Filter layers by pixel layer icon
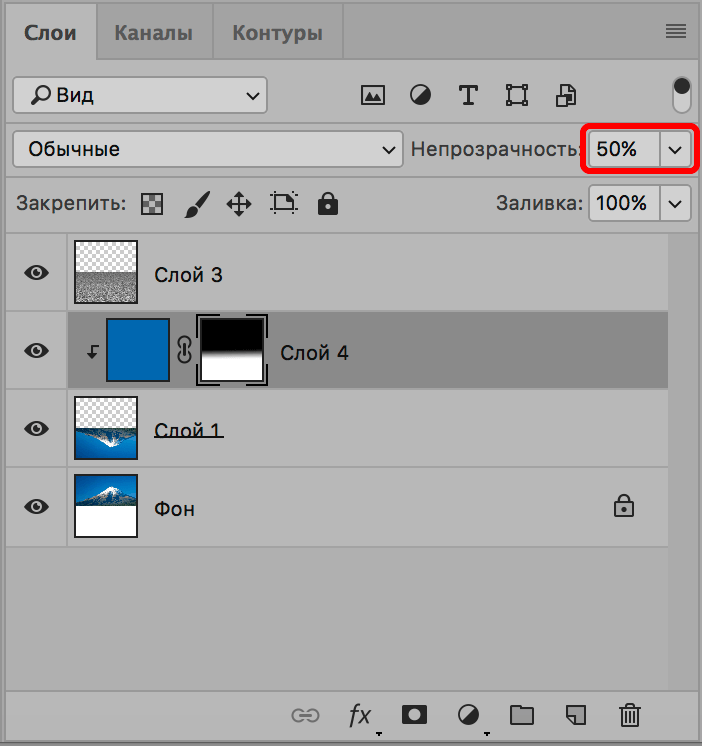Screen dimensions: 702x746 pyautogui.click(x=373, y=95)
